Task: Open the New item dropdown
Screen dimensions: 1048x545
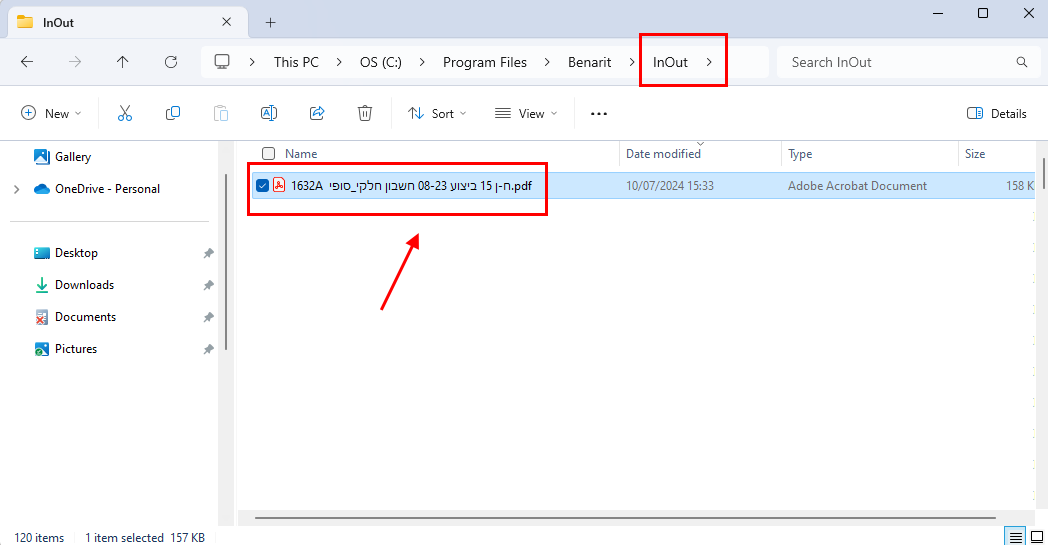Action: (51, 114)
